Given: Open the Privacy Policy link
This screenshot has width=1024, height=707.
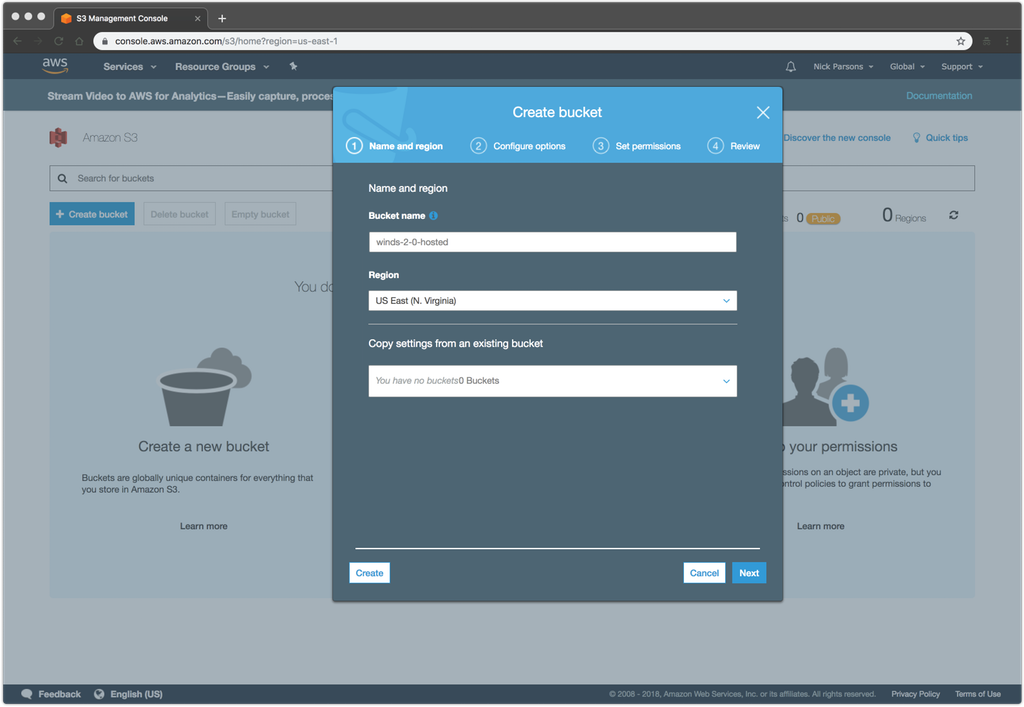Looking at the screenshot, I should pyautogui.click(x=915, y=694).
